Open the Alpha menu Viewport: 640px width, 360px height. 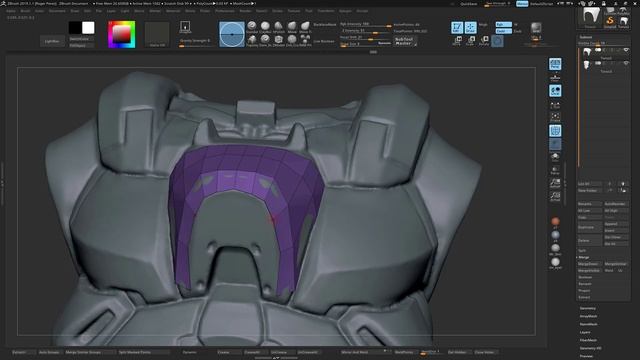(x=11, y=11)
